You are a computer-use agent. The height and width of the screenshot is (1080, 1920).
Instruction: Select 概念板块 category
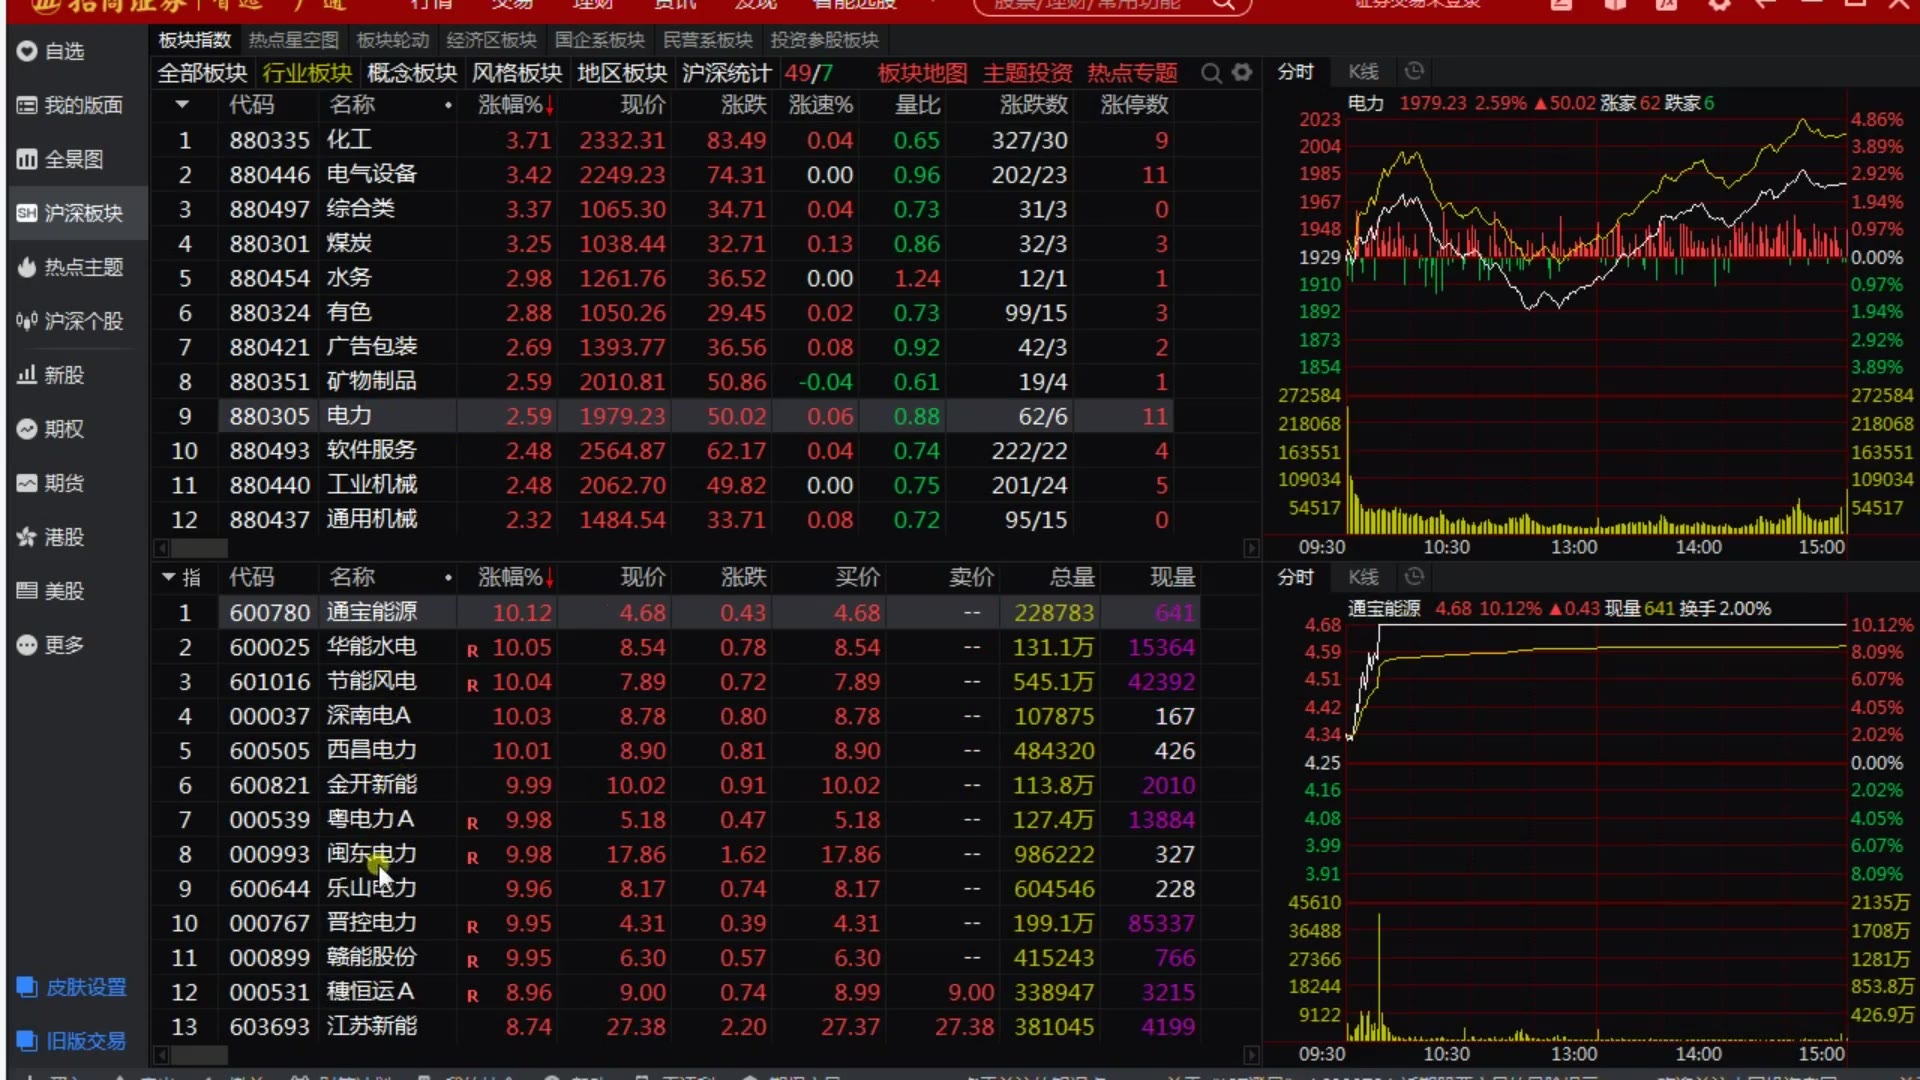coord(412,73)
